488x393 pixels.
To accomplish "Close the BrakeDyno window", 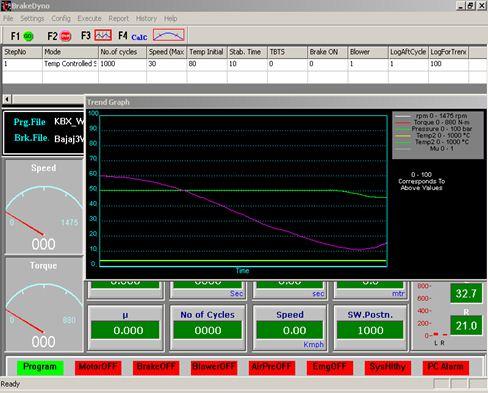I will (482, 6).
